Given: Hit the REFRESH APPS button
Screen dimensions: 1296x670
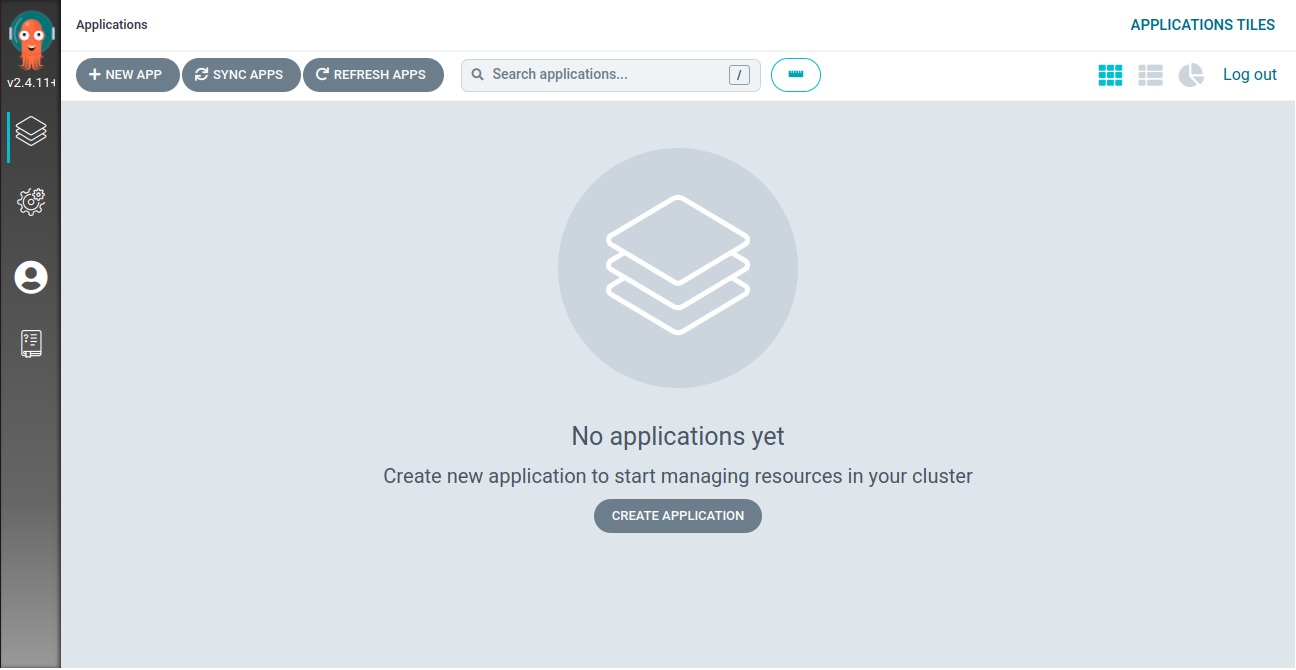Looking at the screenshot, I should (372, 75).
